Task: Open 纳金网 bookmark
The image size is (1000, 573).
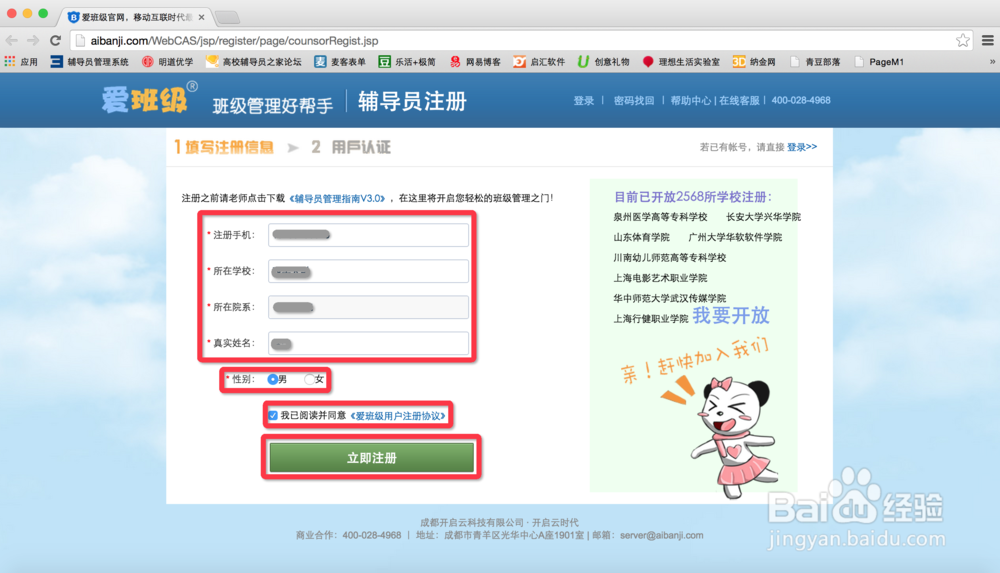Action: [754, 62]
